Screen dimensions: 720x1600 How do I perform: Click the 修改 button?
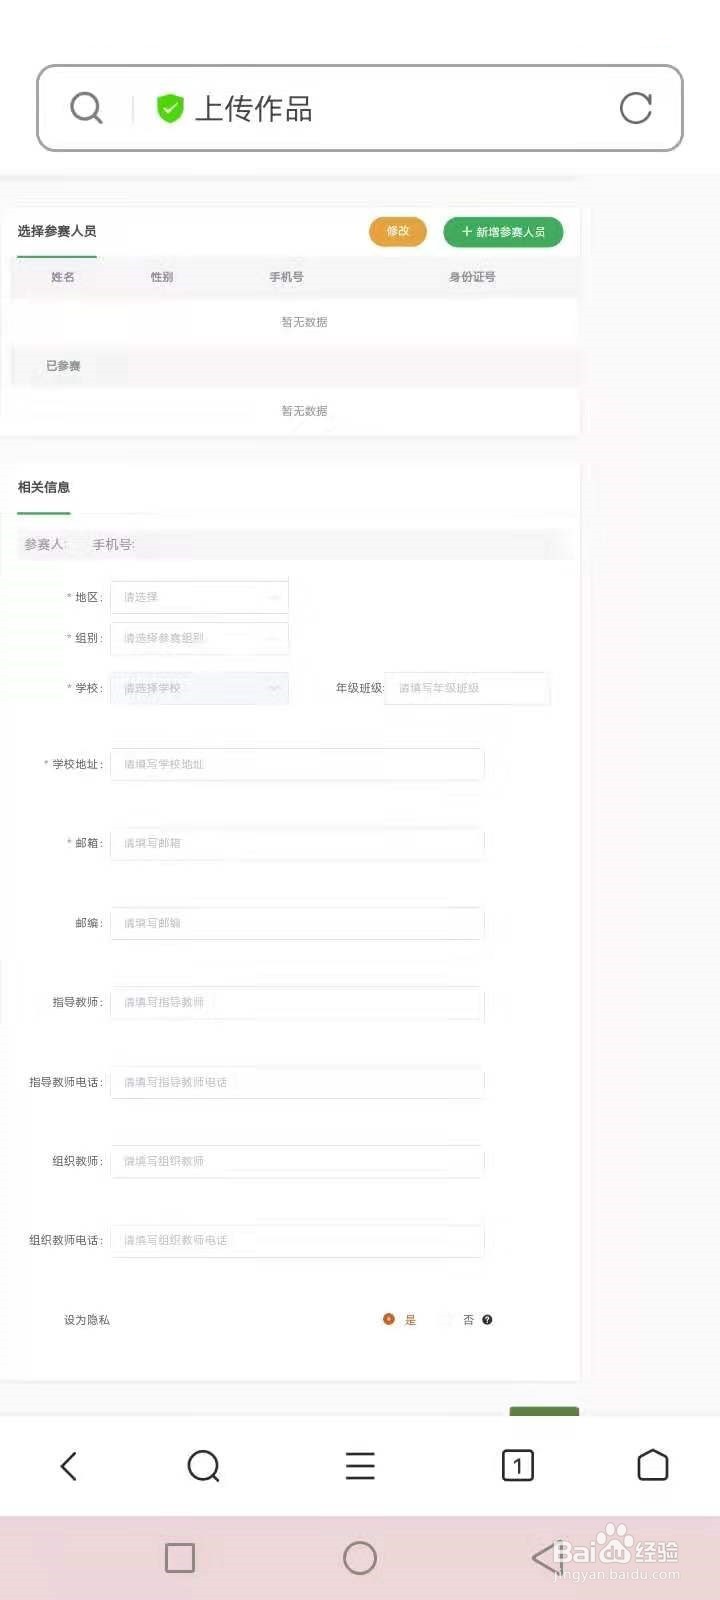(398, 231)
